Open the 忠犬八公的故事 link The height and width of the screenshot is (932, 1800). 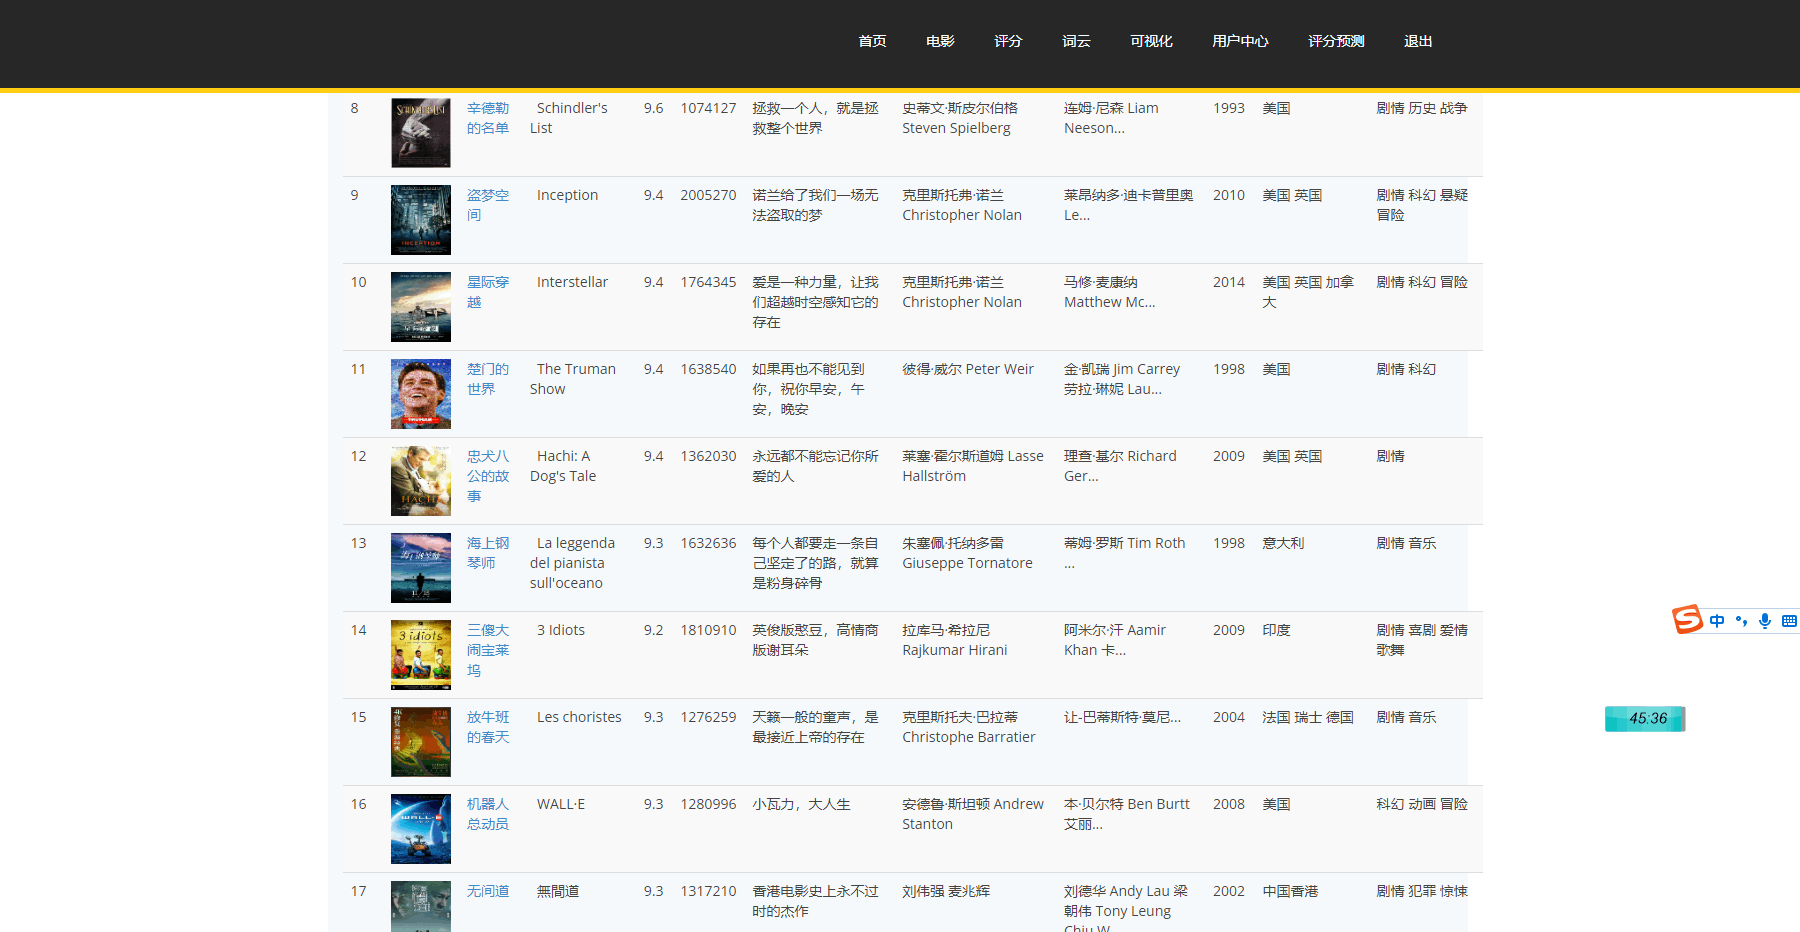coord(488,476)
